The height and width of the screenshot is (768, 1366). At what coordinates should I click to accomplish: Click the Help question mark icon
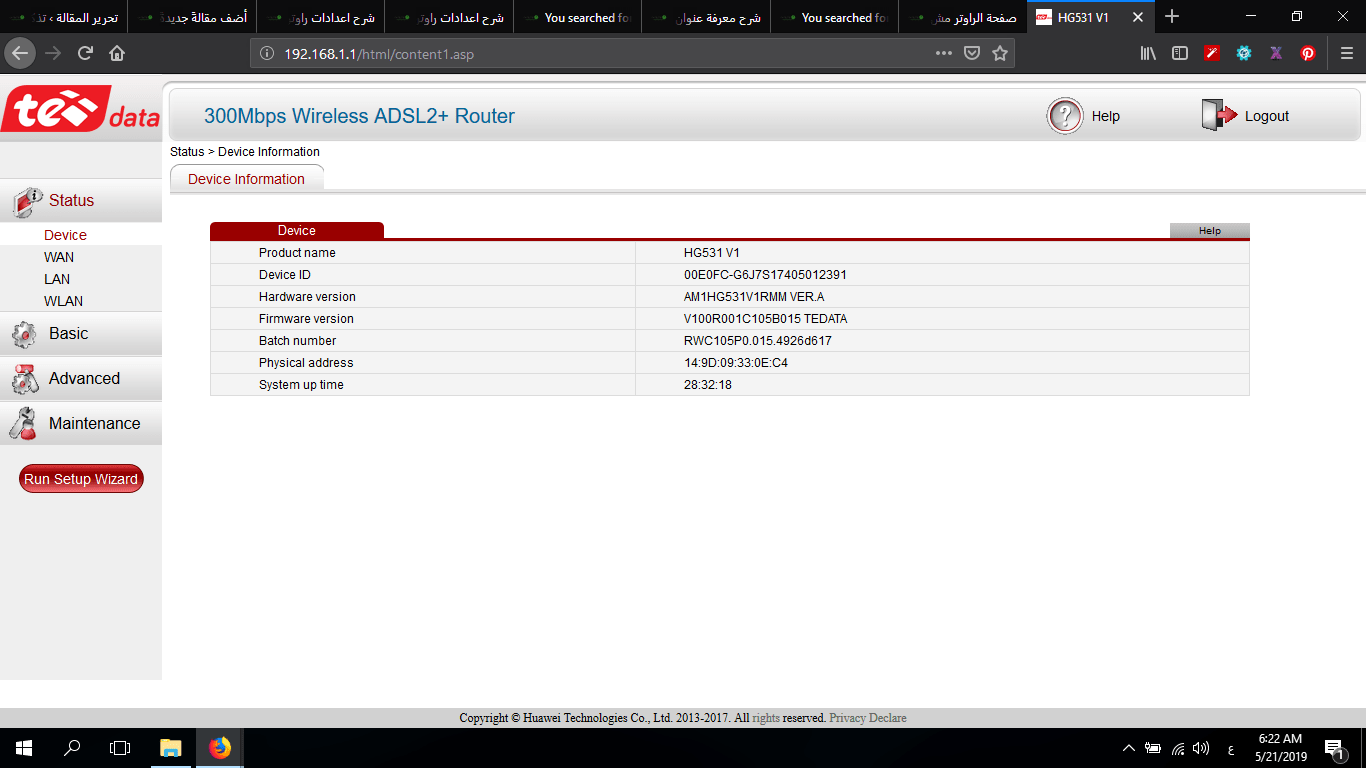(1065, 116)
